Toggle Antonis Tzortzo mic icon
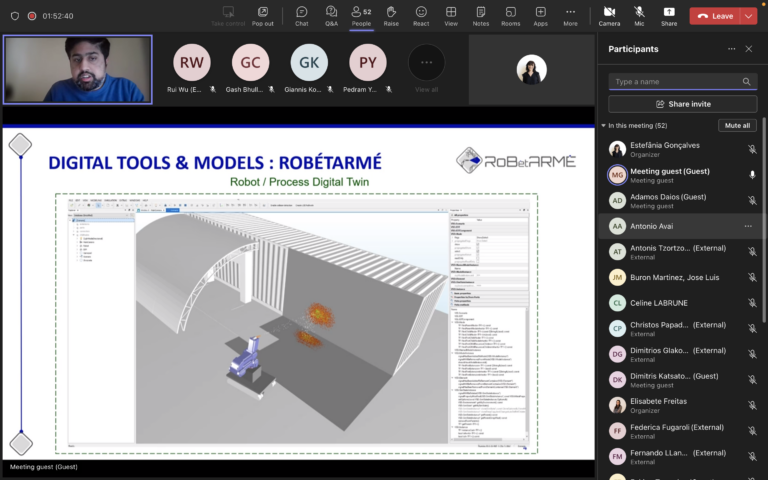 point(752,252)
